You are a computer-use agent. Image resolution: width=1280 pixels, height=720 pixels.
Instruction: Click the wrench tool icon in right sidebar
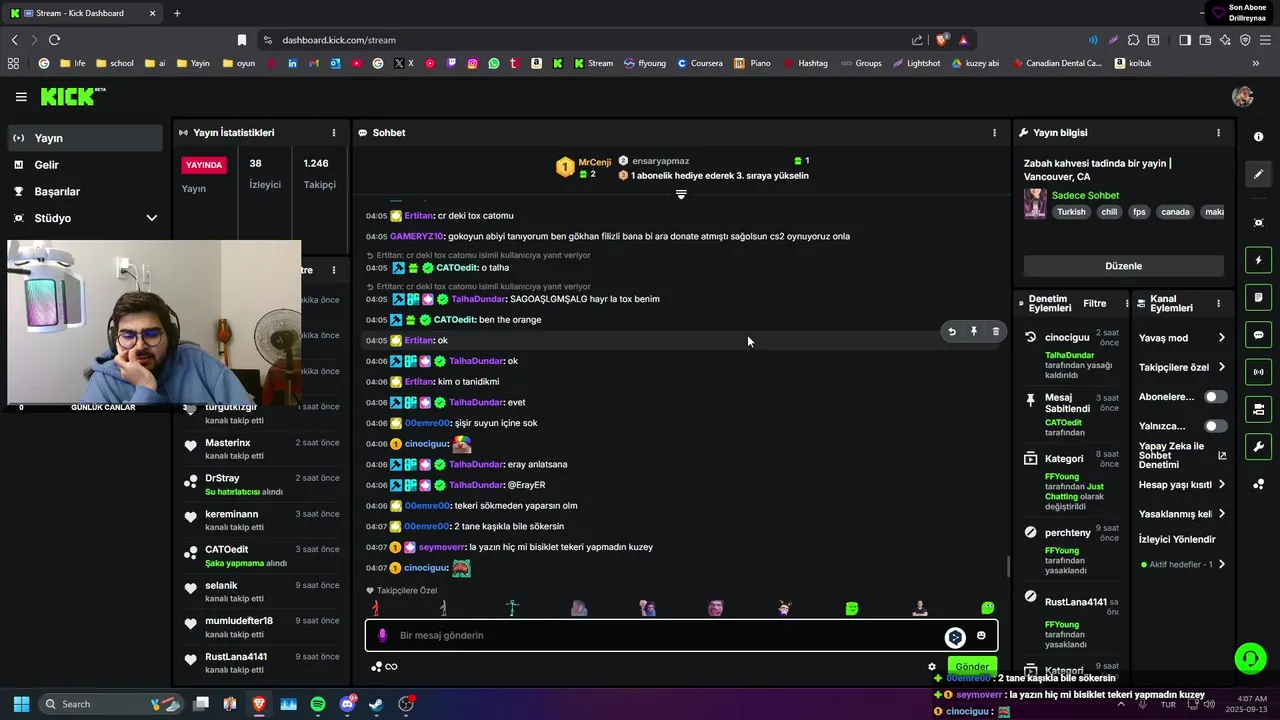pyautogui.click(x=1258, y=446)
